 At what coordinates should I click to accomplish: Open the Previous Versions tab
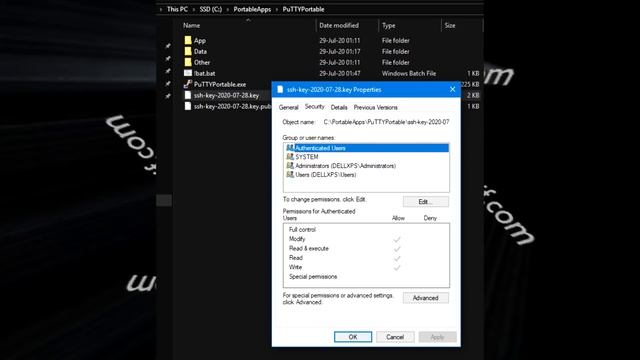376,107
